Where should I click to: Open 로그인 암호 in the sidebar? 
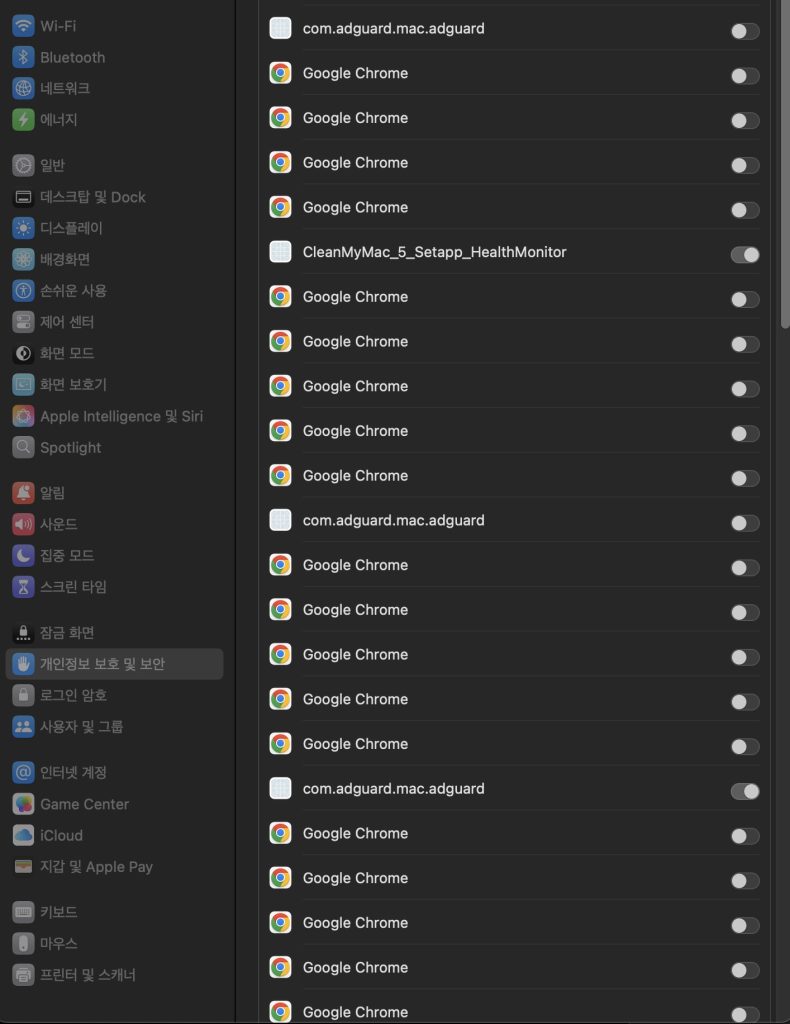[73, 695]
